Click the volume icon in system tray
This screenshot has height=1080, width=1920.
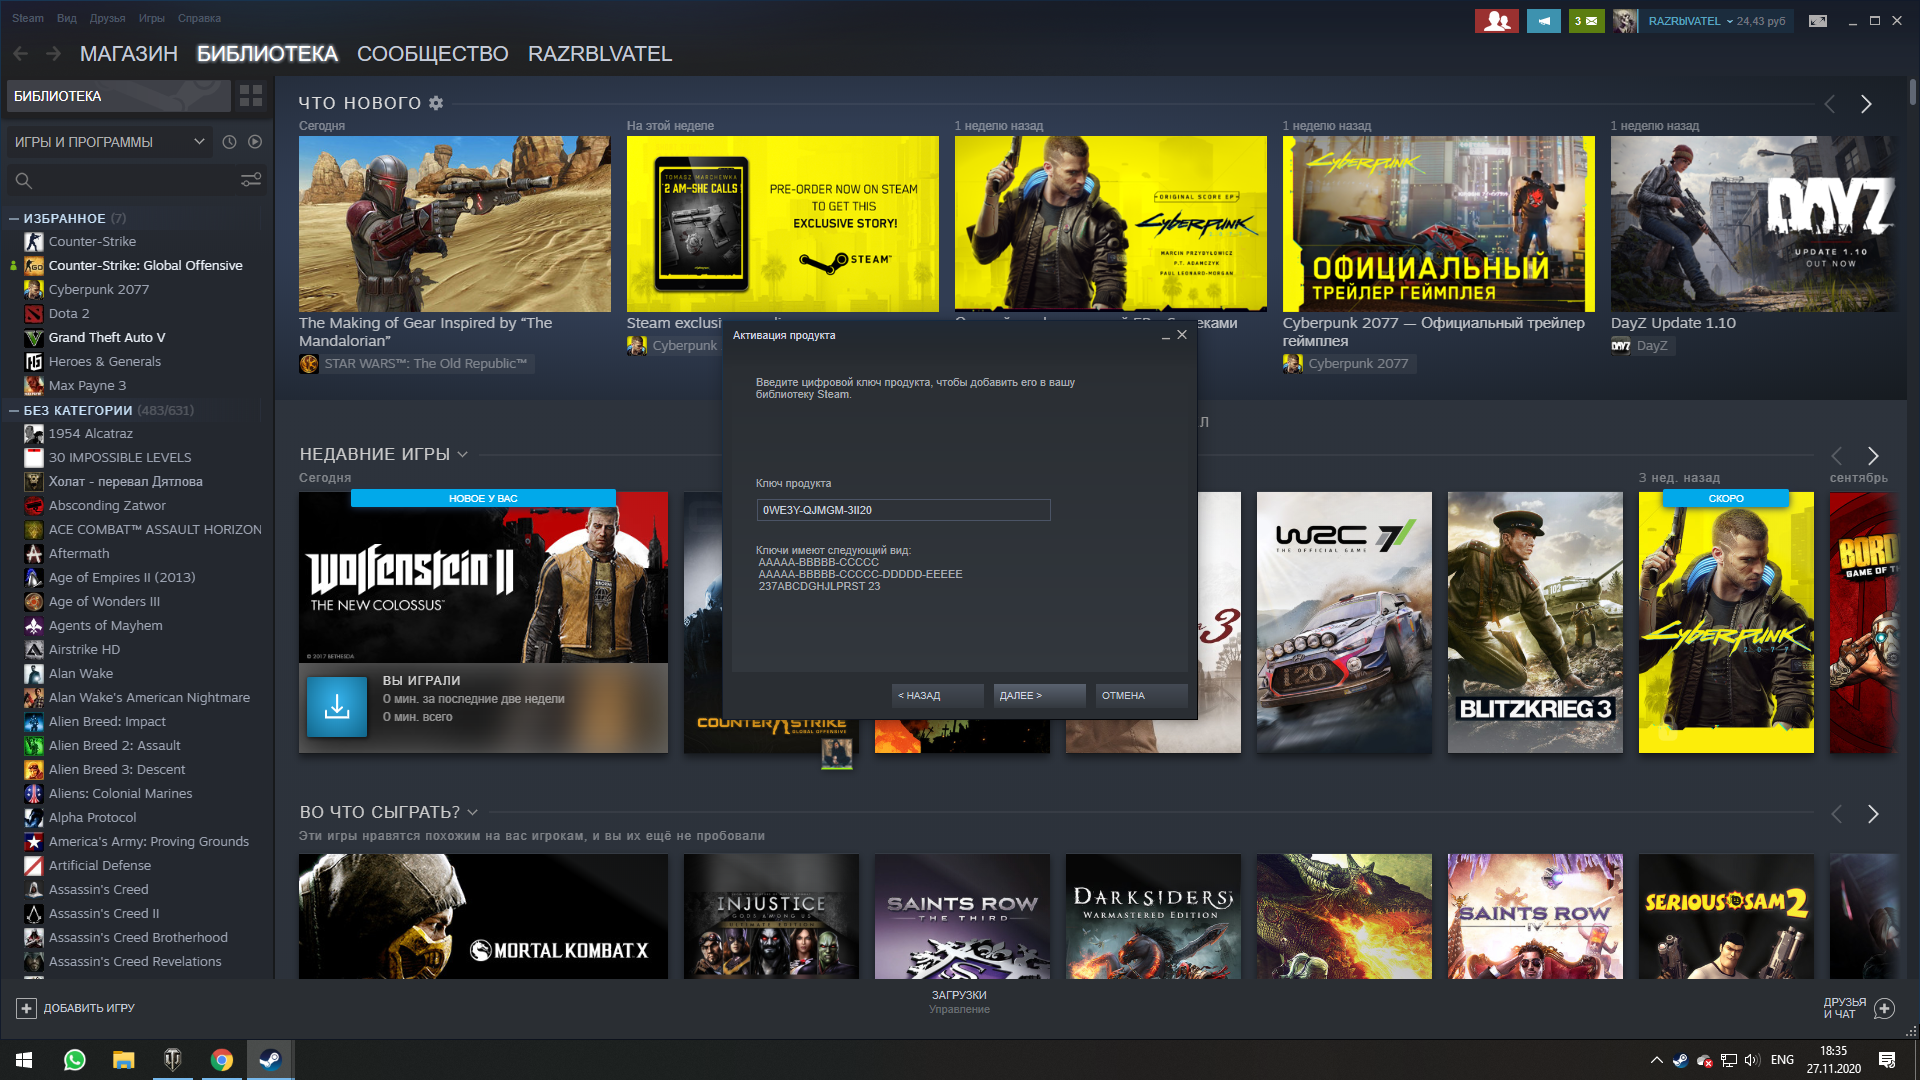click(x=1752, y=1060)
